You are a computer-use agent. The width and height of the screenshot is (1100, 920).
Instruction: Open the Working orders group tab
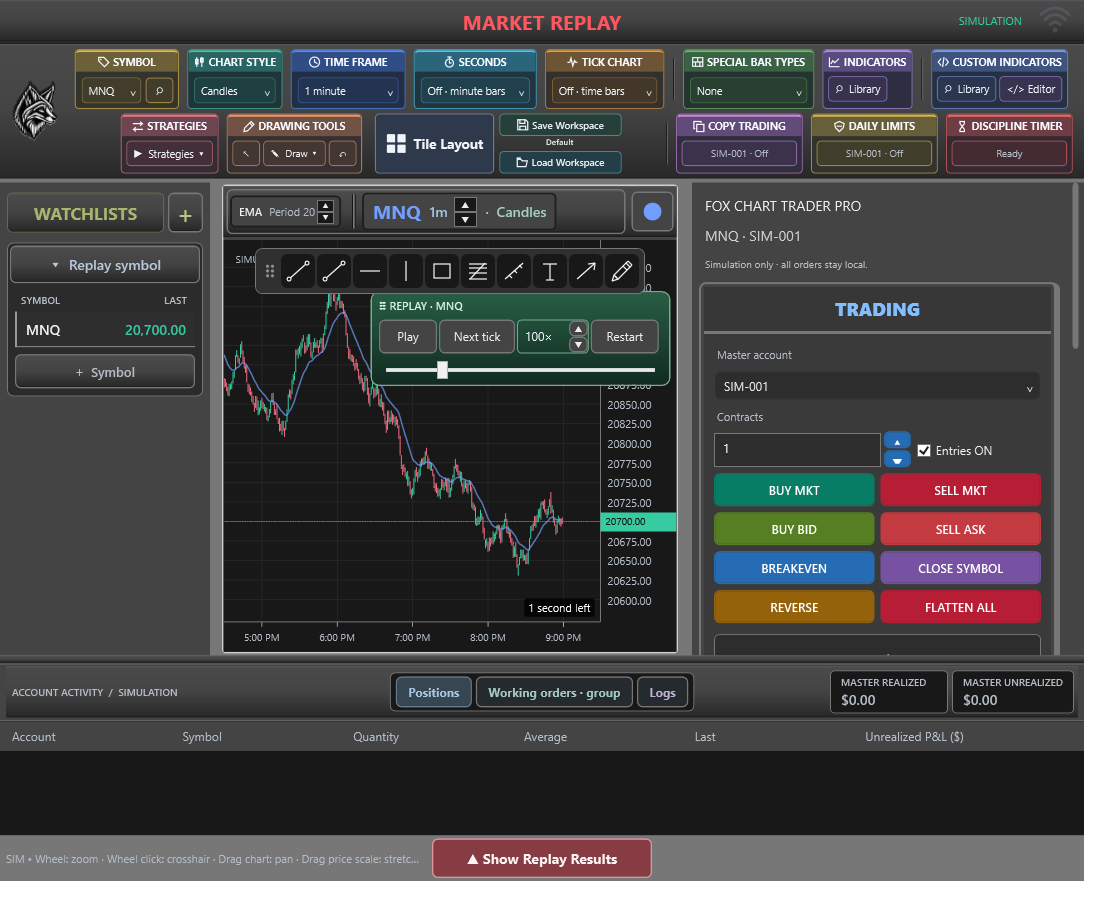click(x=554, y=693)
